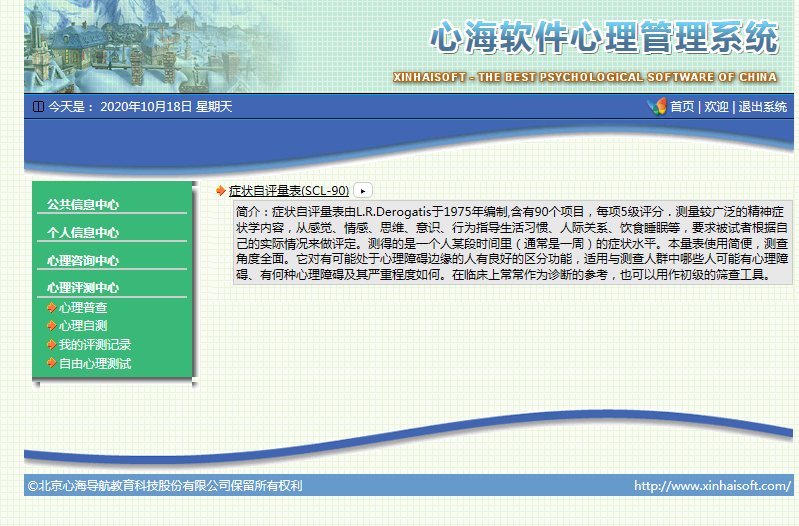Click the orange bullet icon beside 心理自测
Image resolution: width=799 pixels, height=526 pixels.
click(51, 326)
